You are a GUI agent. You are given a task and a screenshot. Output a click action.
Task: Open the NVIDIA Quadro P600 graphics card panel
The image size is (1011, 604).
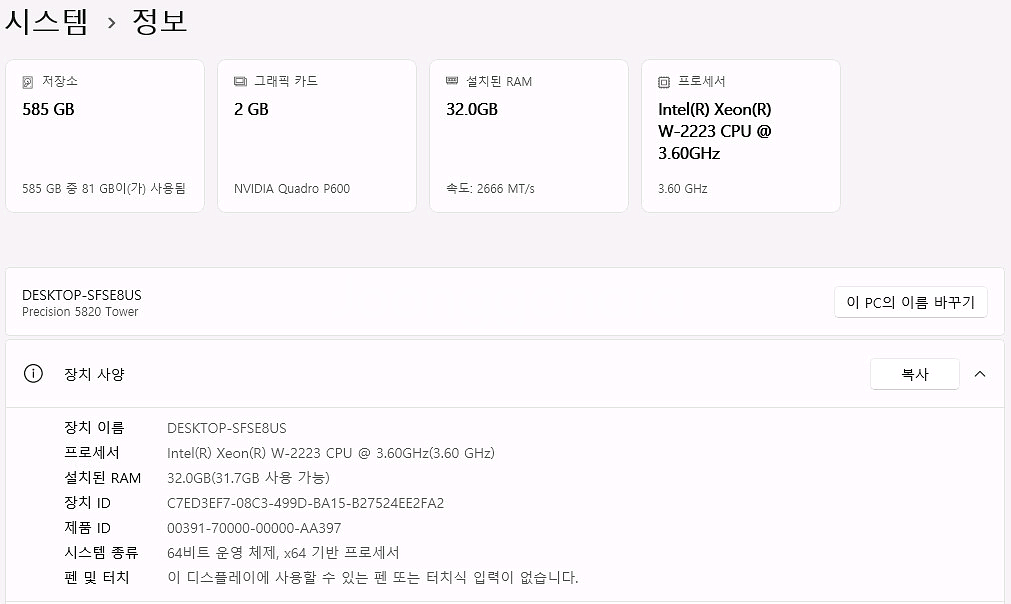316,135
